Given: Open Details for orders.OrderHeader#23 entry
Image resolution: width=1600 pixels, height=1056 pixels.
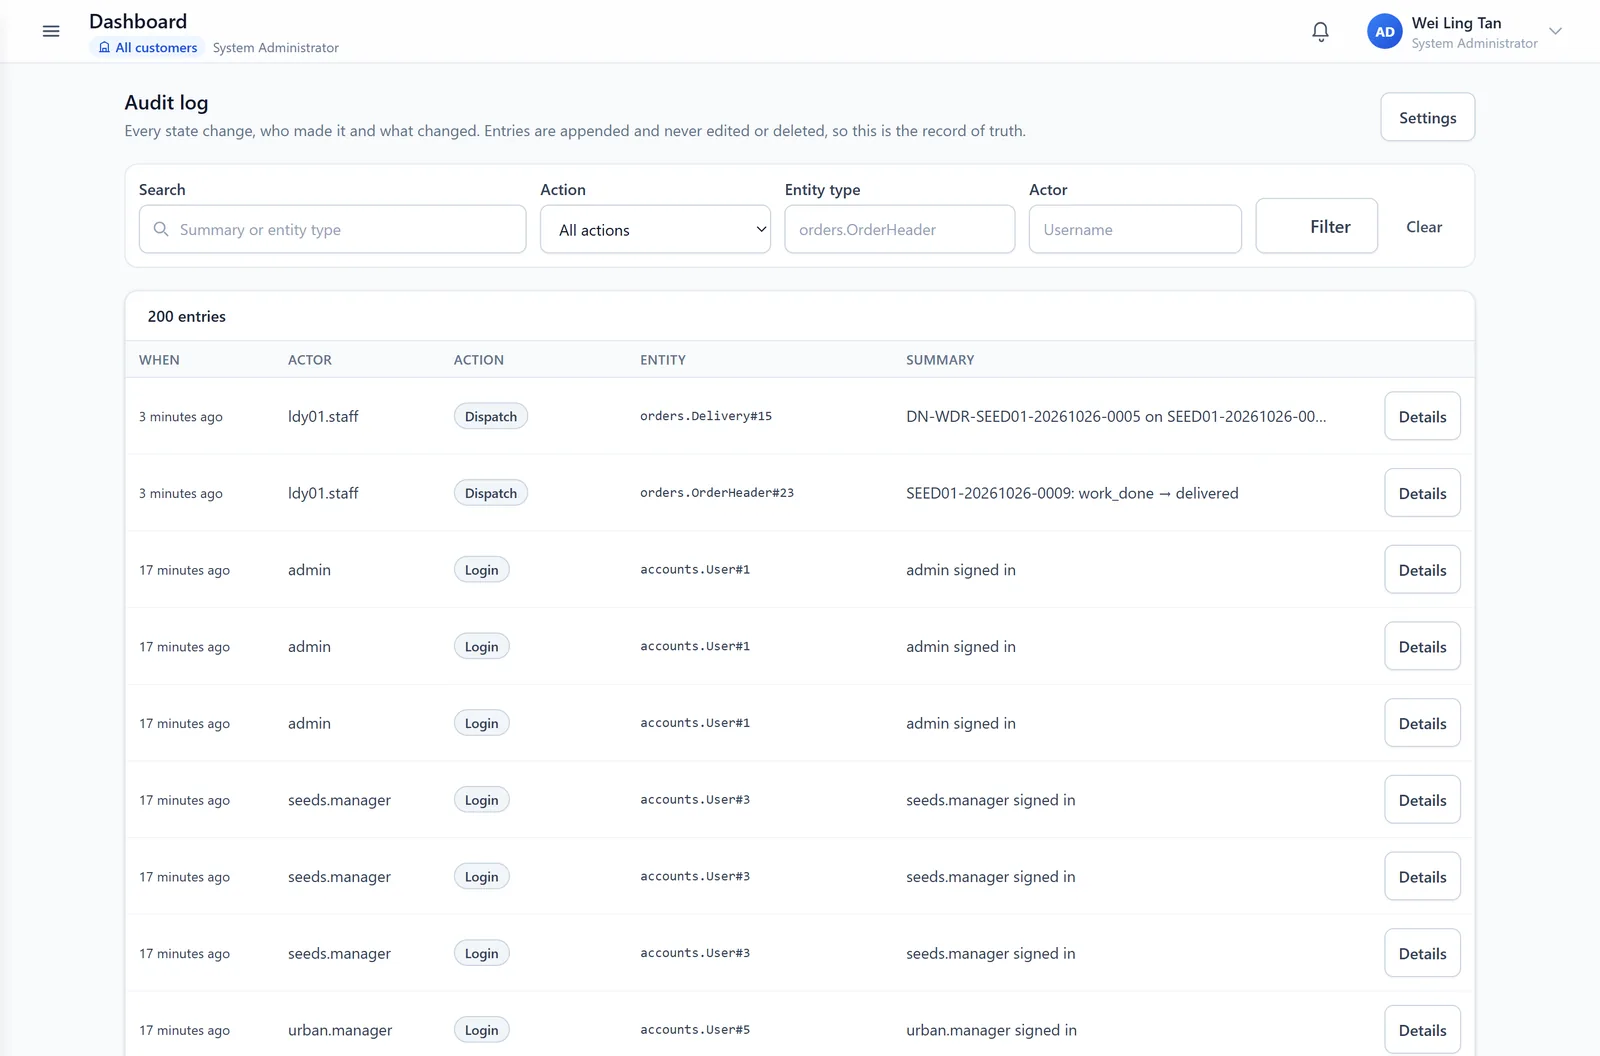Looking at the screenshot, I should 1422,493.
